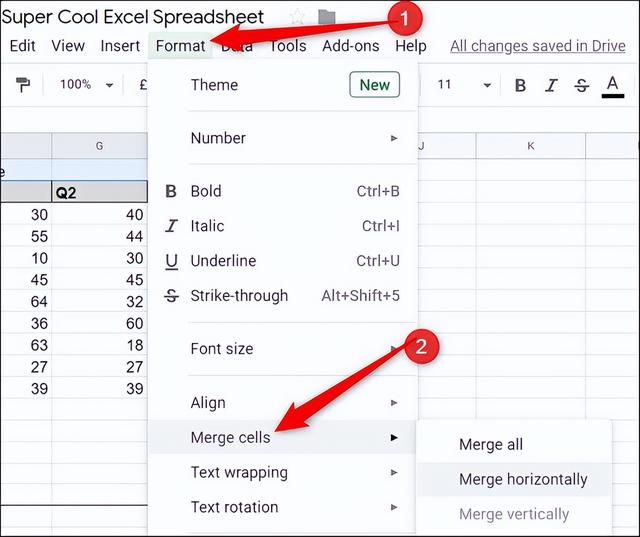This screenshot has height=537, width=640.
Task: Open the text color picker
Action: 613,86
